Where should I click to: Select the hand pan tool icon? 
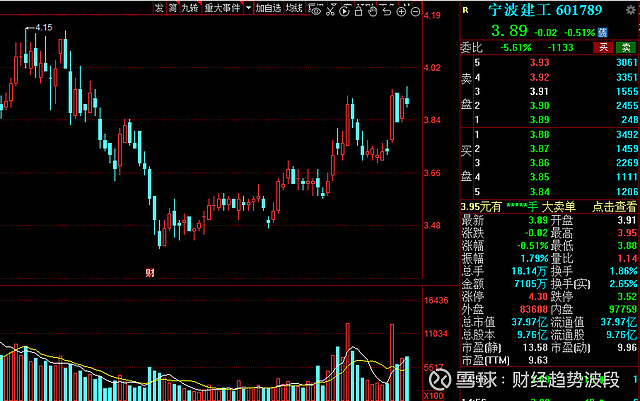point(372,11)
